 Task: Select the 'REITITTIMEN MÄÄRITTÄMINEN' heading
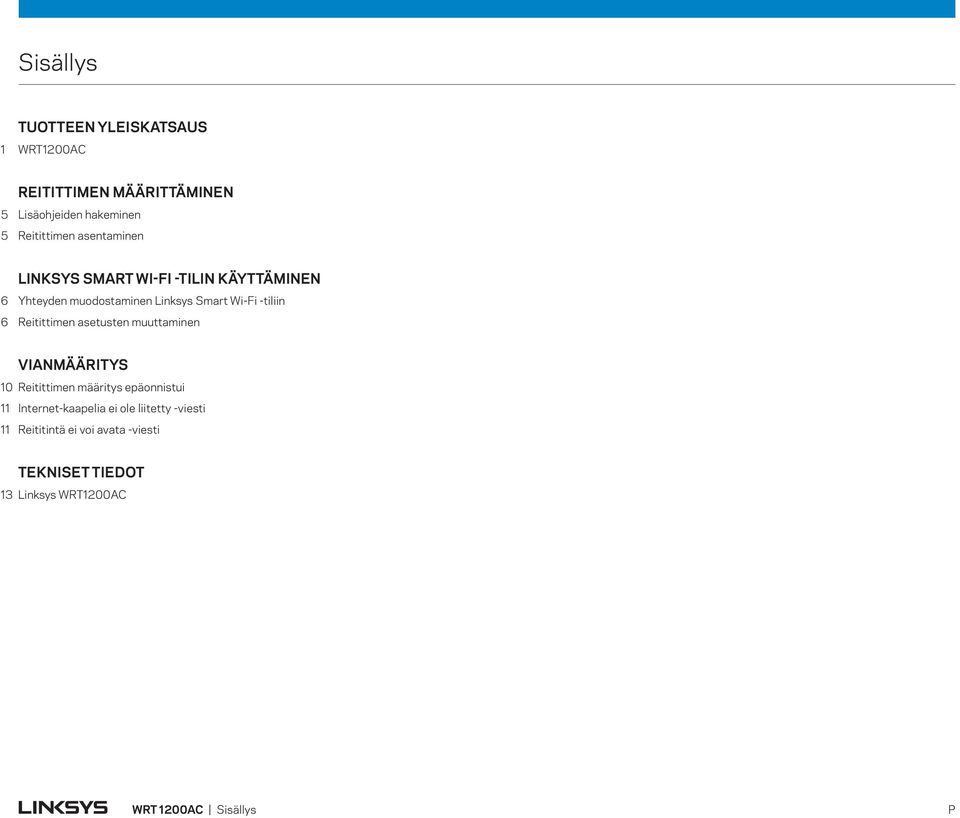[126, 192]
